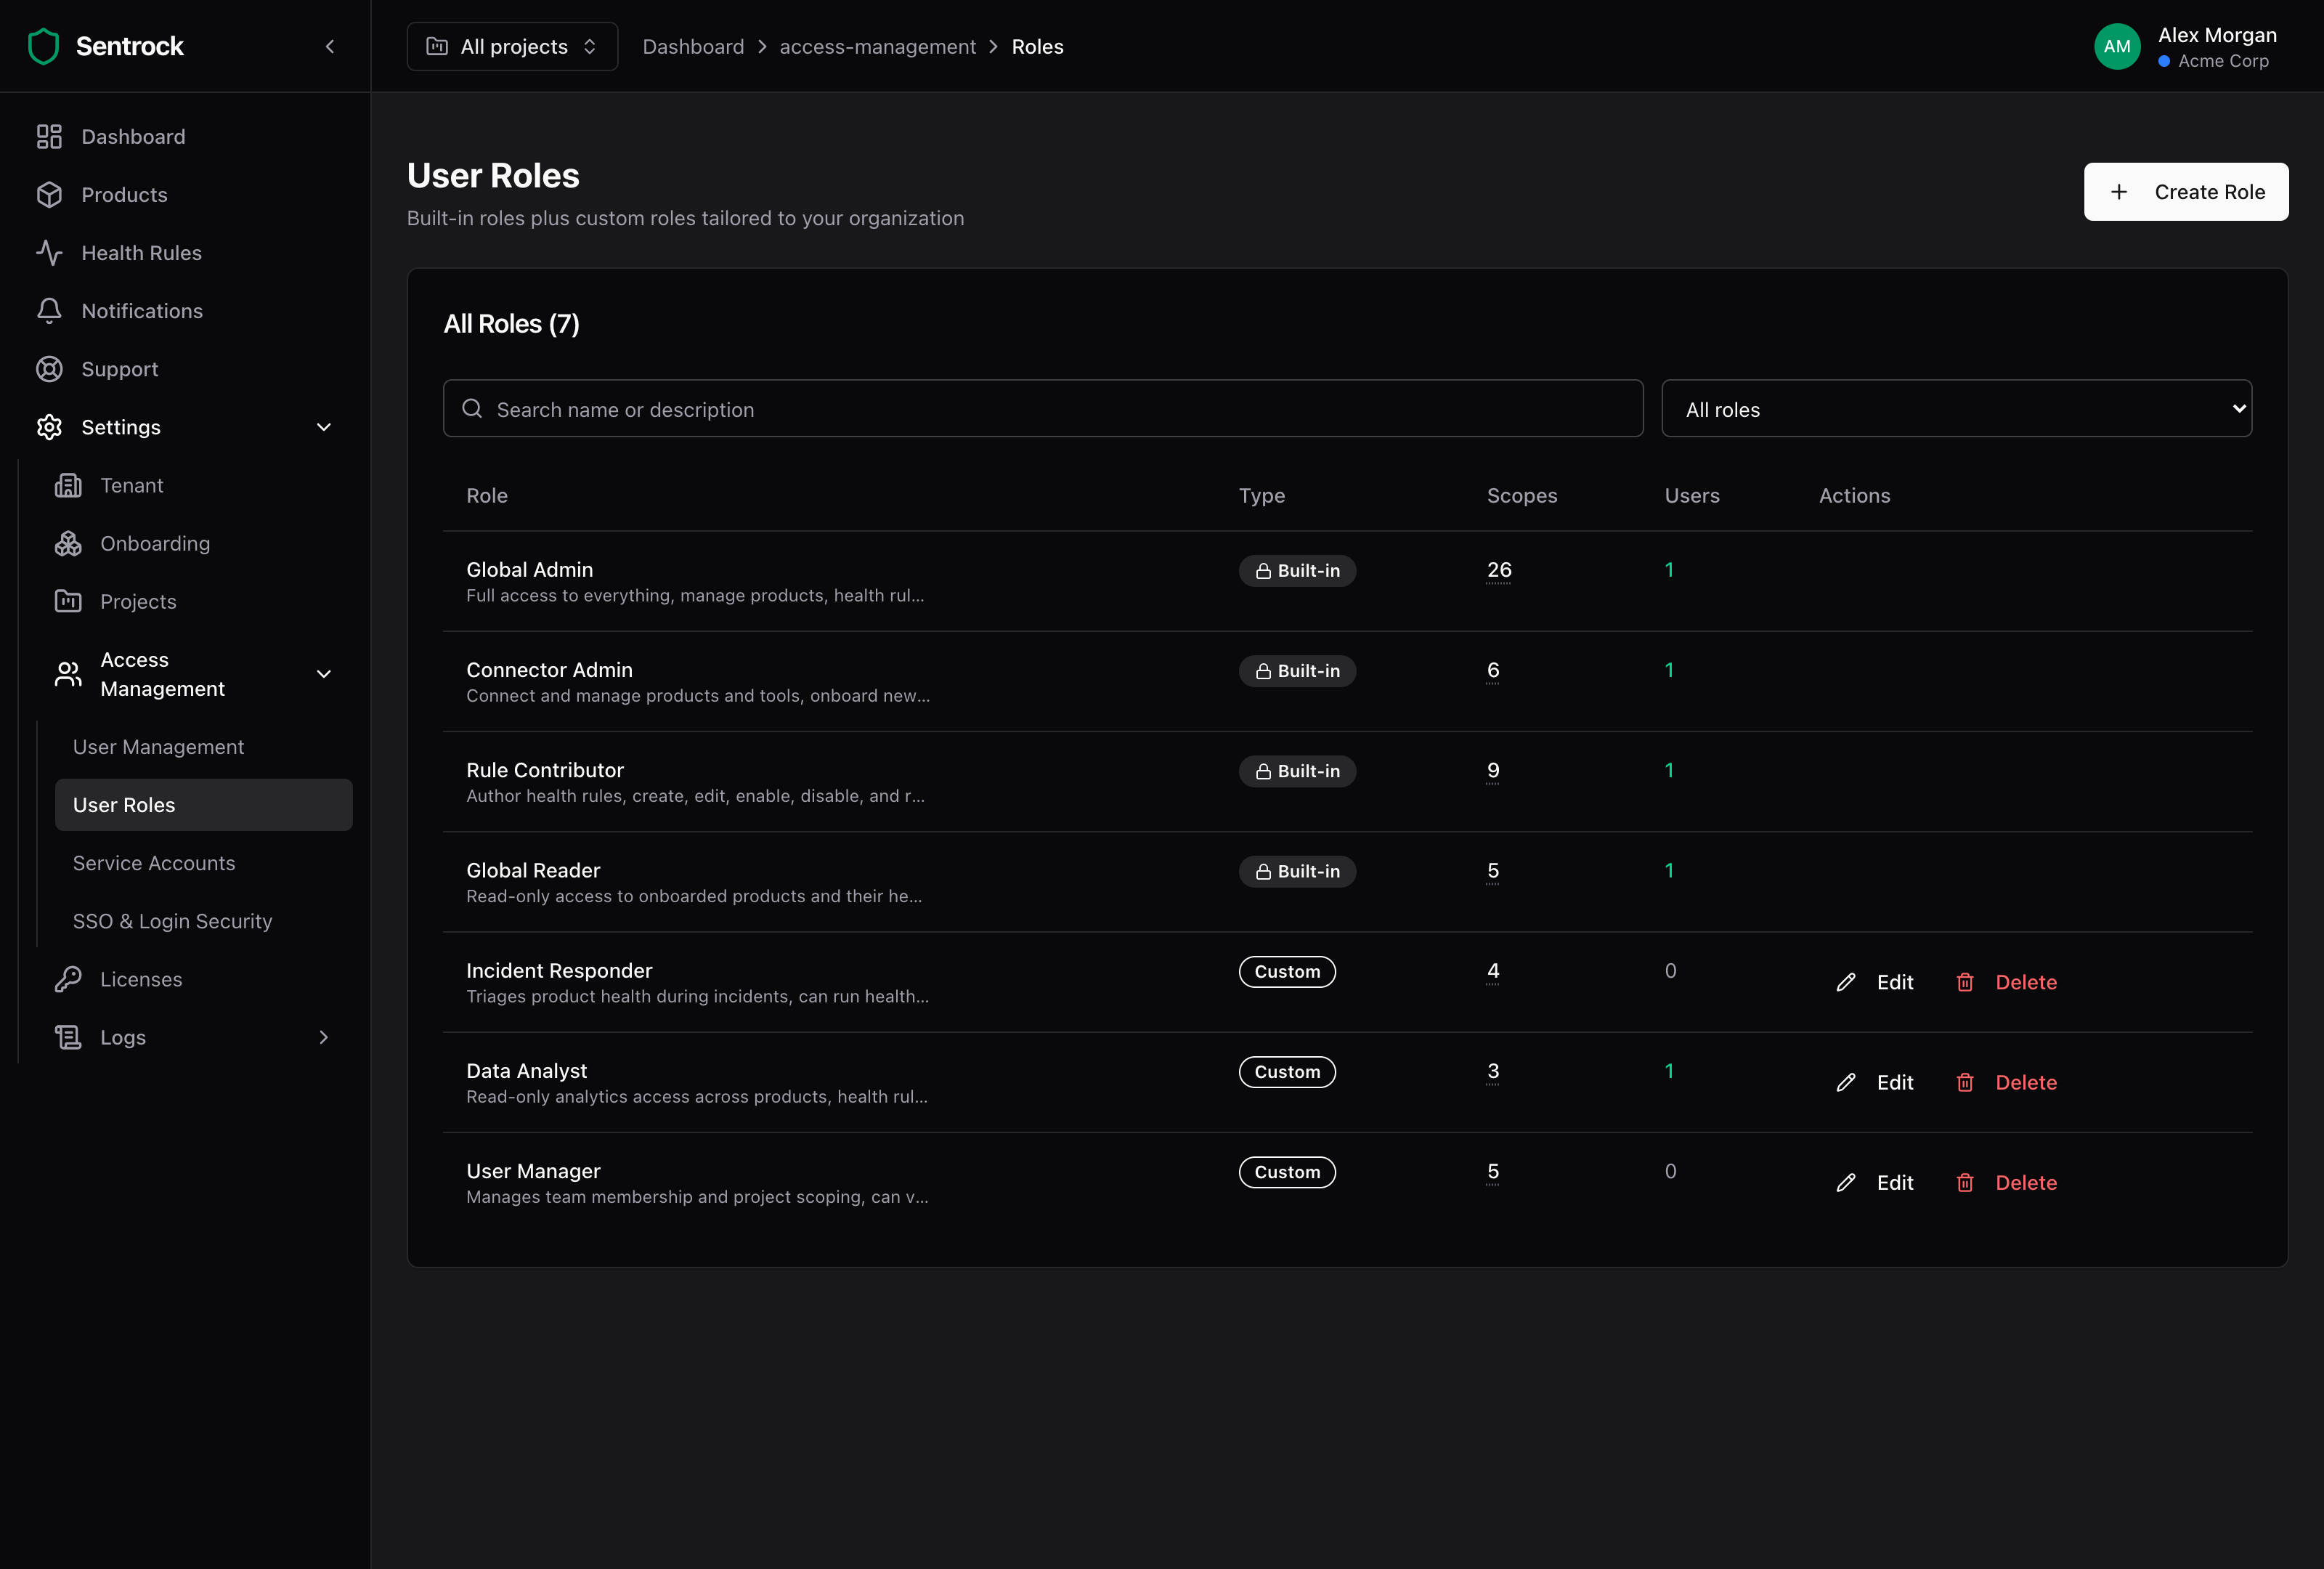2324x1569 pixels.
Task: Click the AM user avatar
Action: click(x=2117, y=46)
